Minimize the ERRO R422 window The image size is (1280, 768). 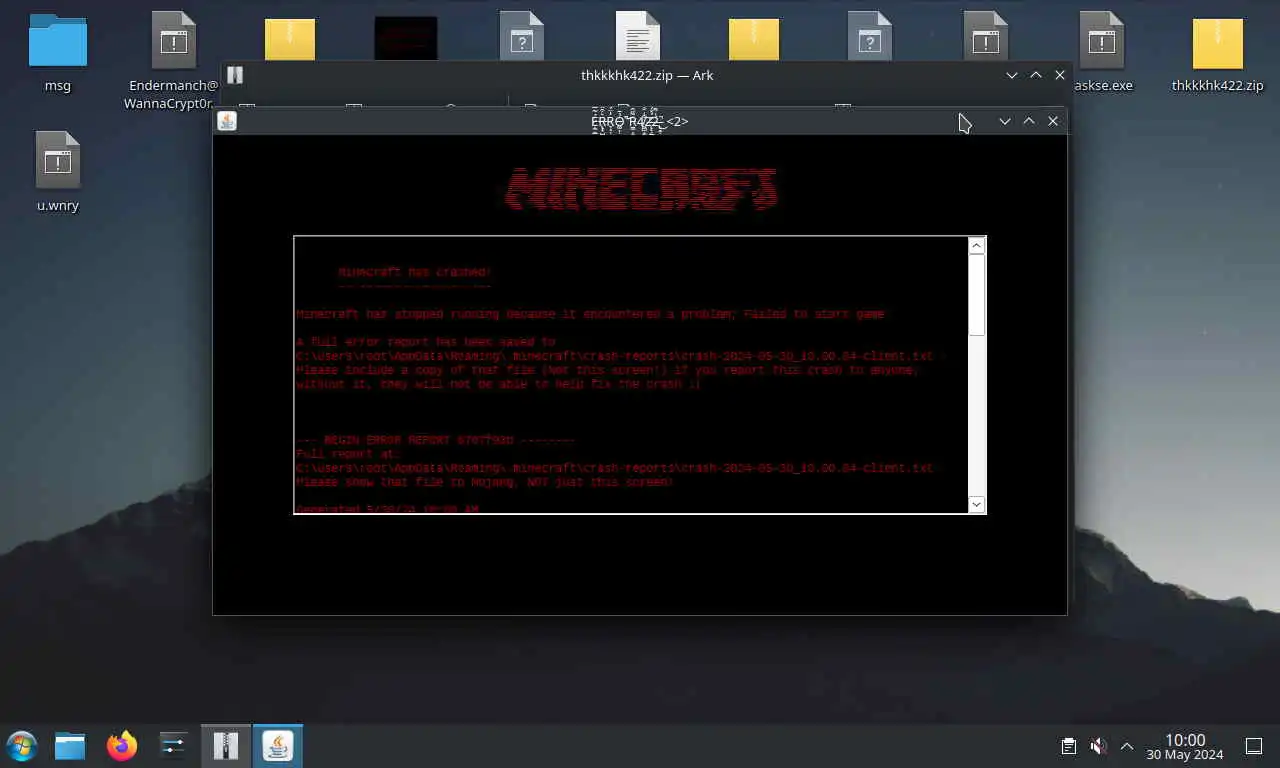1005,121
